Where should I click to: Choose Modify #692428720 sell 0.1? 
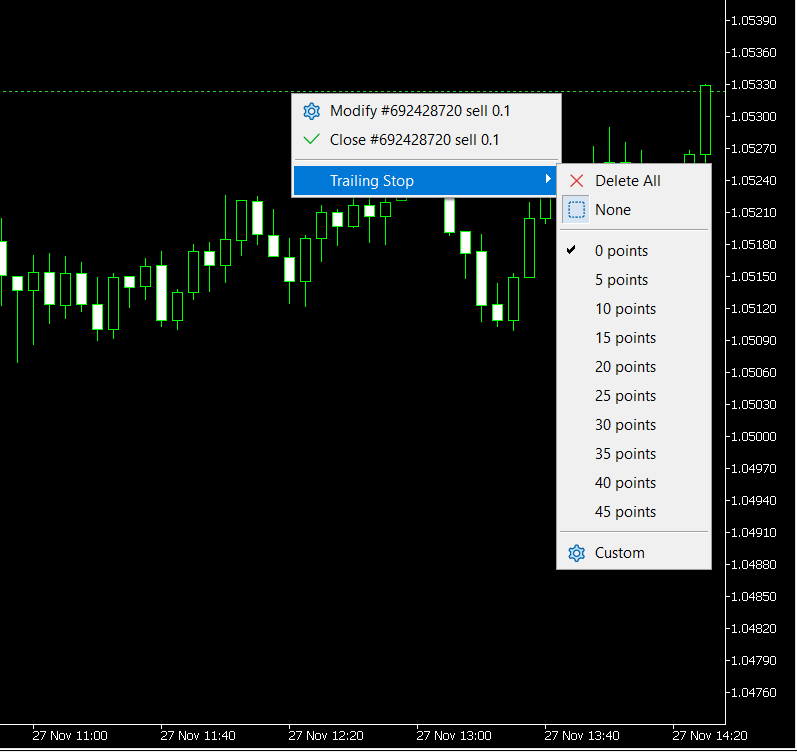[x=420, y=111]
